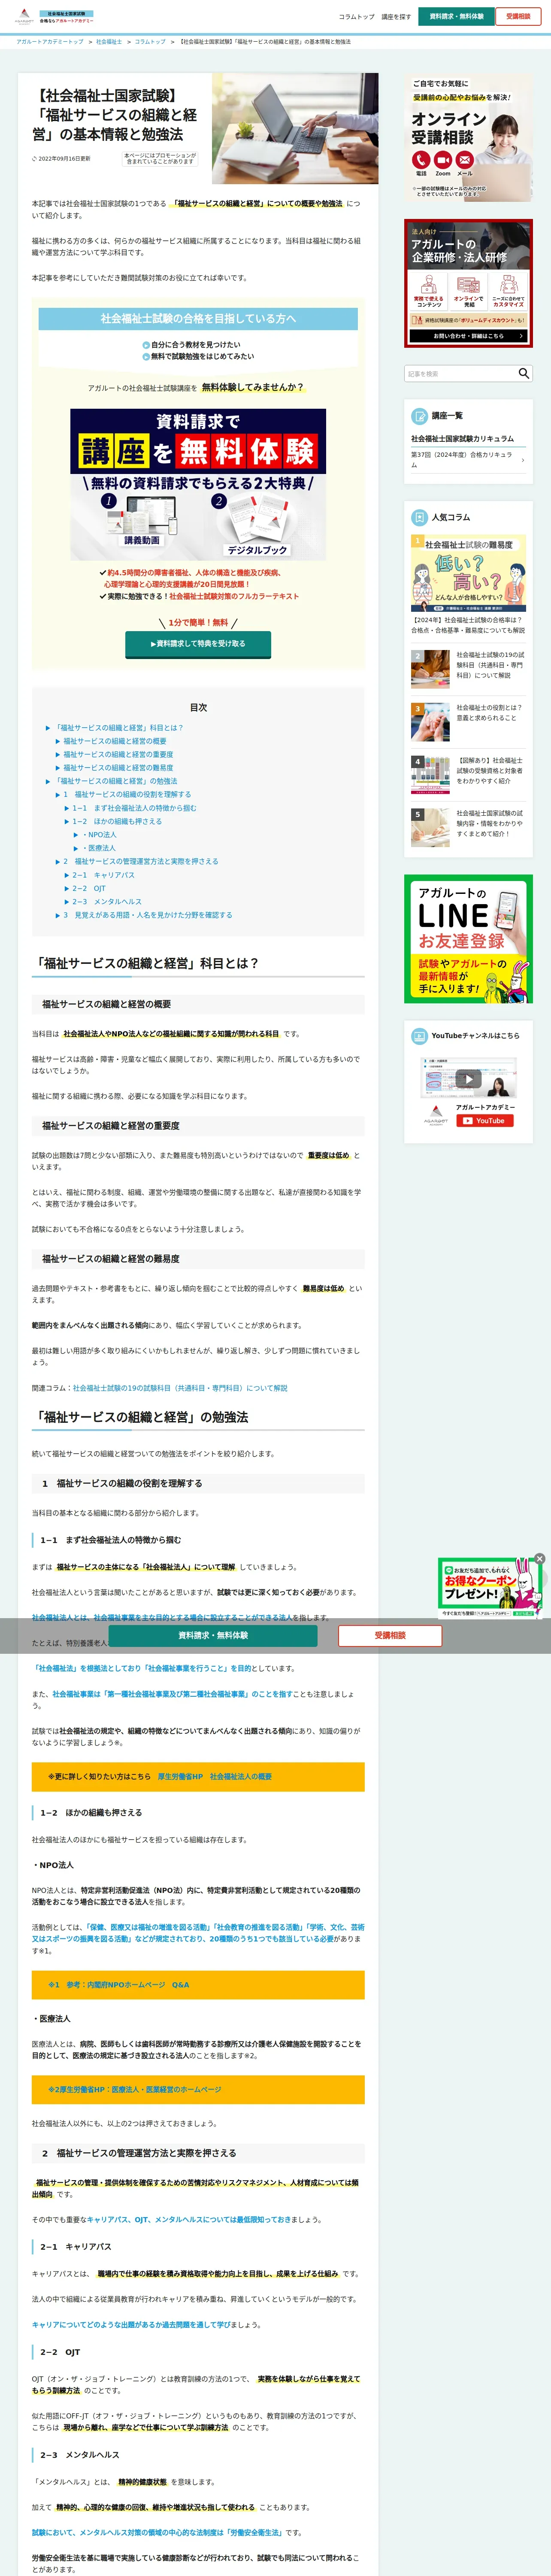Open rank 1 column thumbnail on 試験の難易度
551x2576 pixels.
pyautogui.click(x=468, y=573)
